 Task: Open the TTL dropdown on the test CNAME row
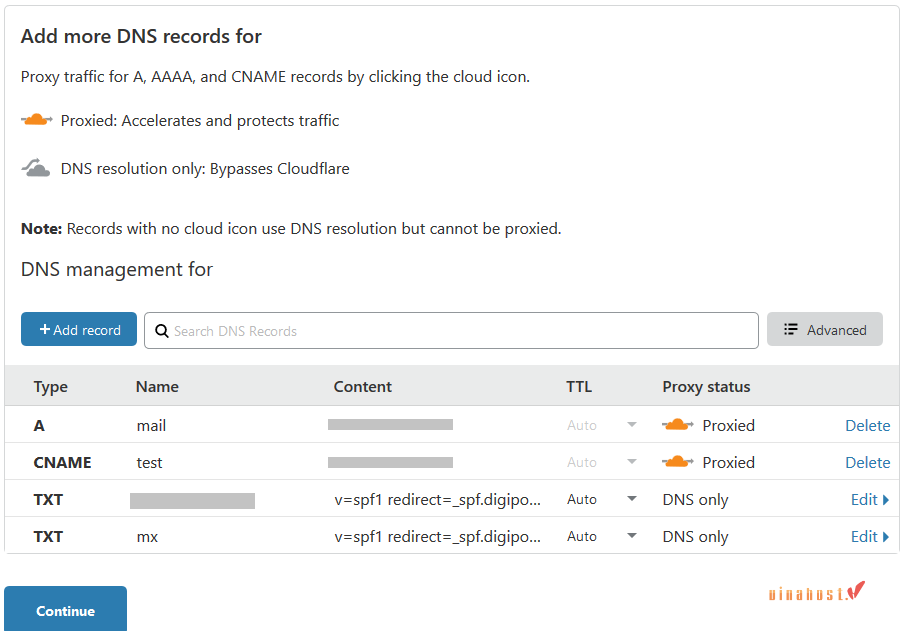pyautogui.click(x=631, y=461)
